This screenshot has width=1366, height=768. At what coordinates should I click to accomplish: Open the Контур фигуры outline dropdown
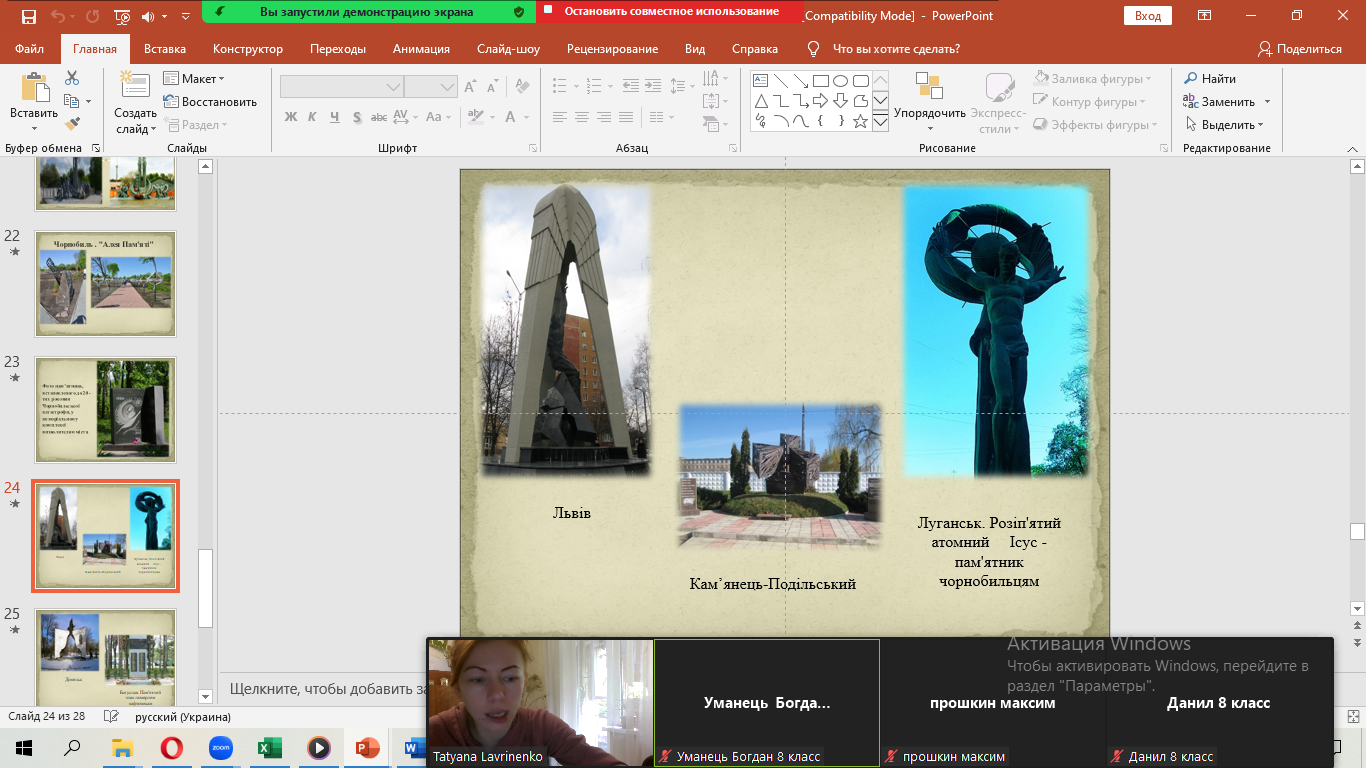(1089, 102)
